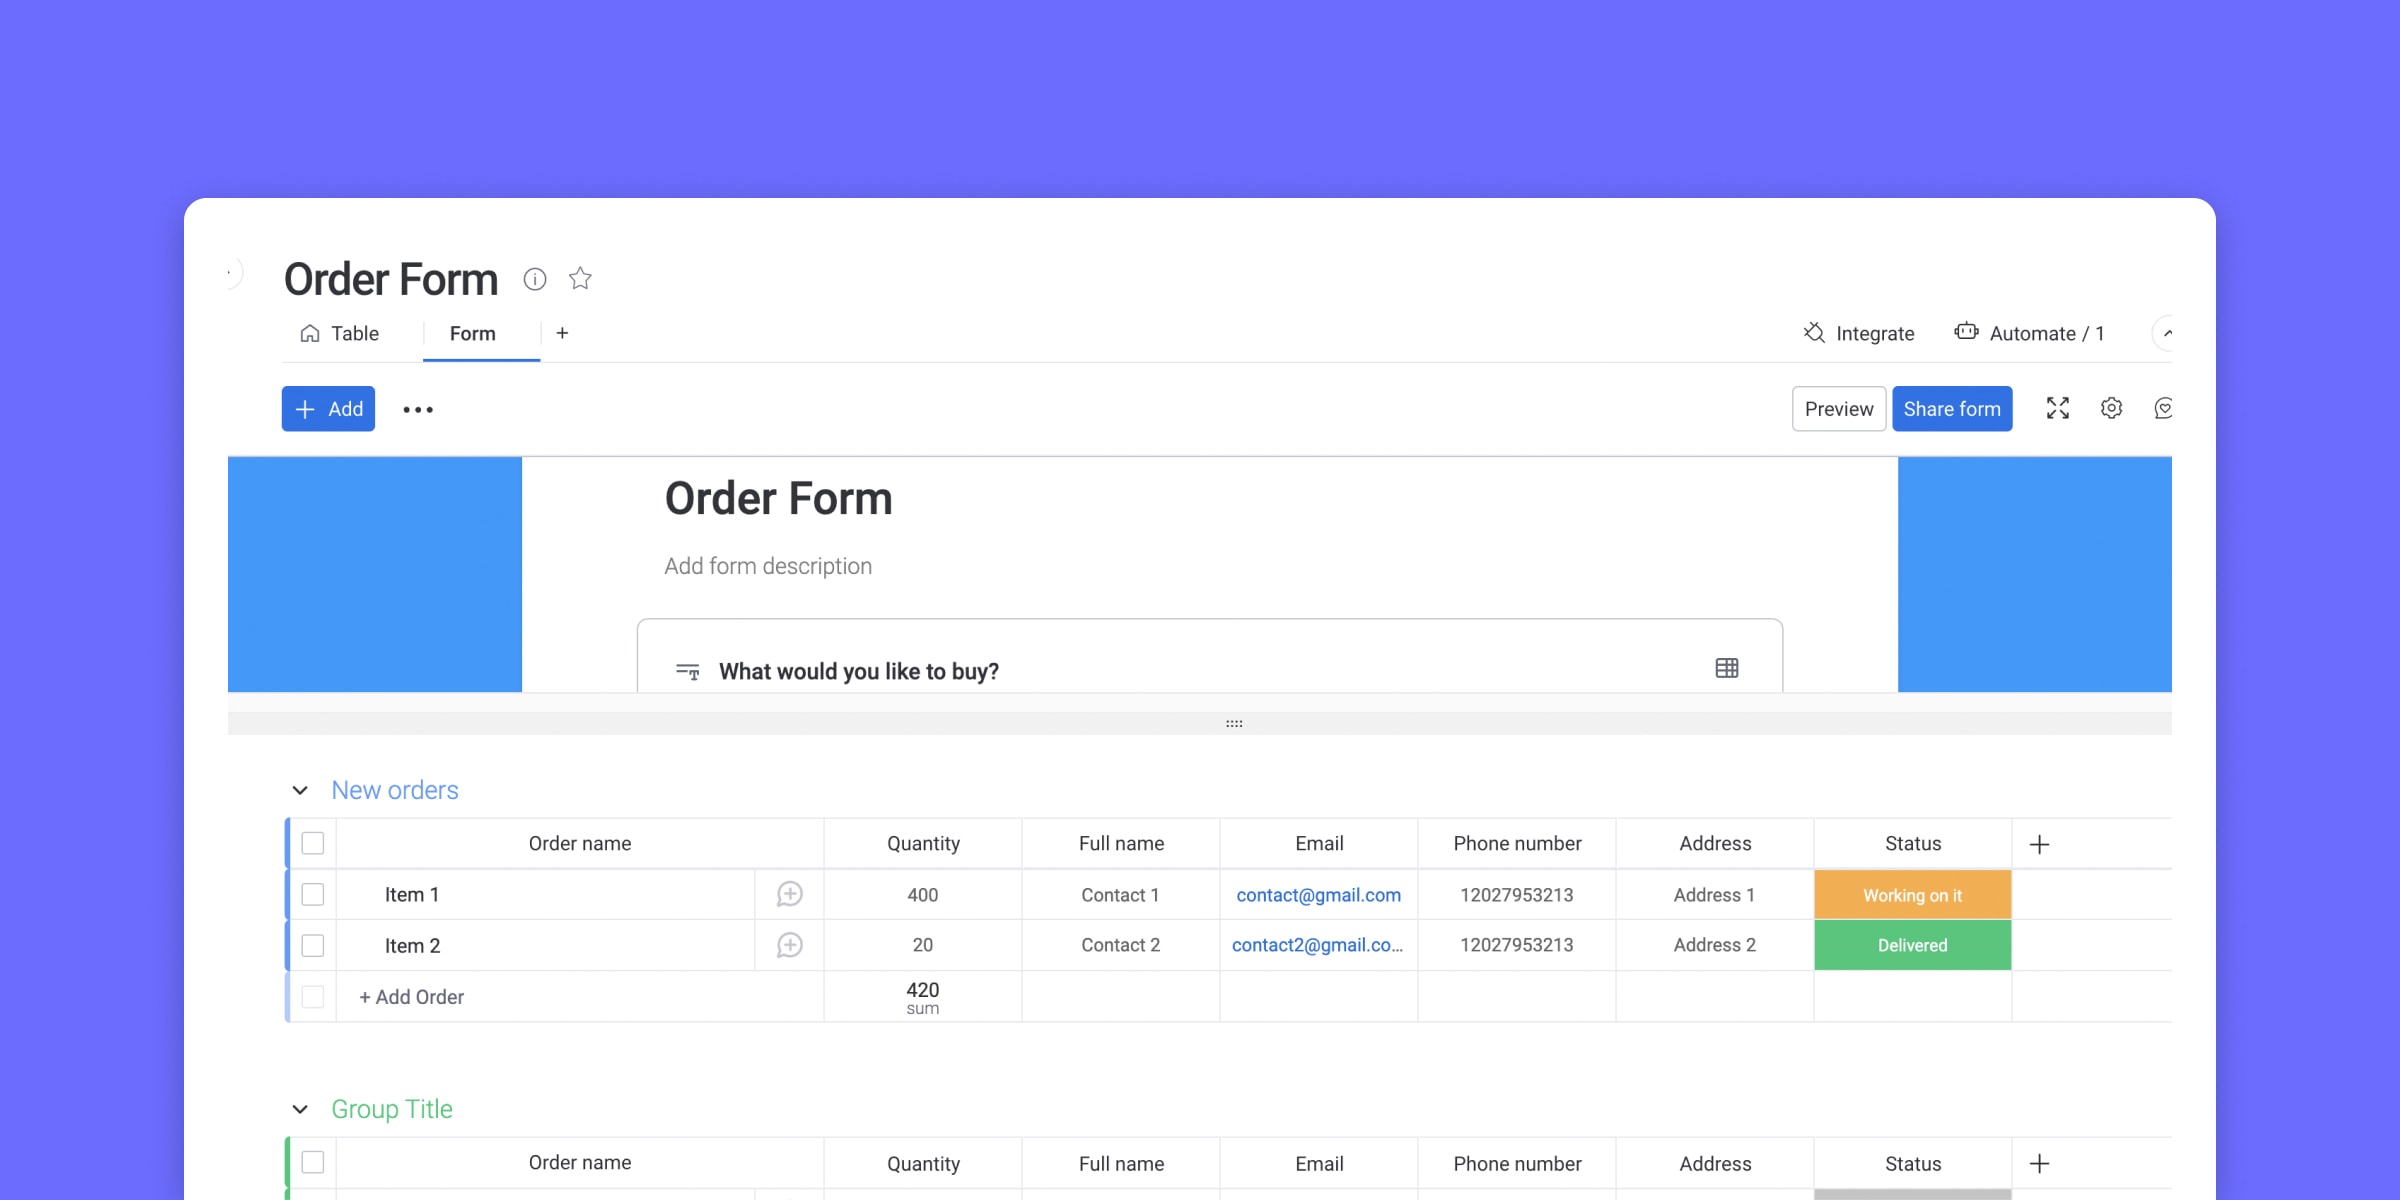Toggle checkbox for Item 2 row
This screenshot has height=1200, width=2400.
click(312, 944)
